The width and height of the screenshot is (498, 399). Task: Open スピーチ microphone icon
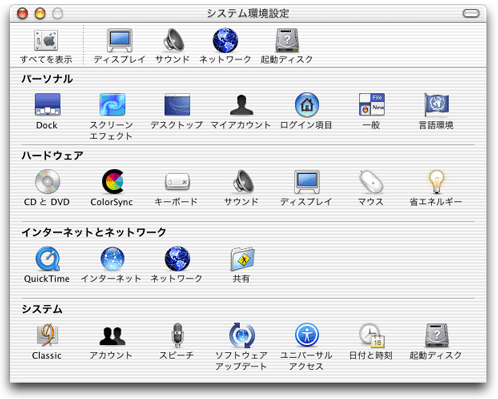pos(177,335)
